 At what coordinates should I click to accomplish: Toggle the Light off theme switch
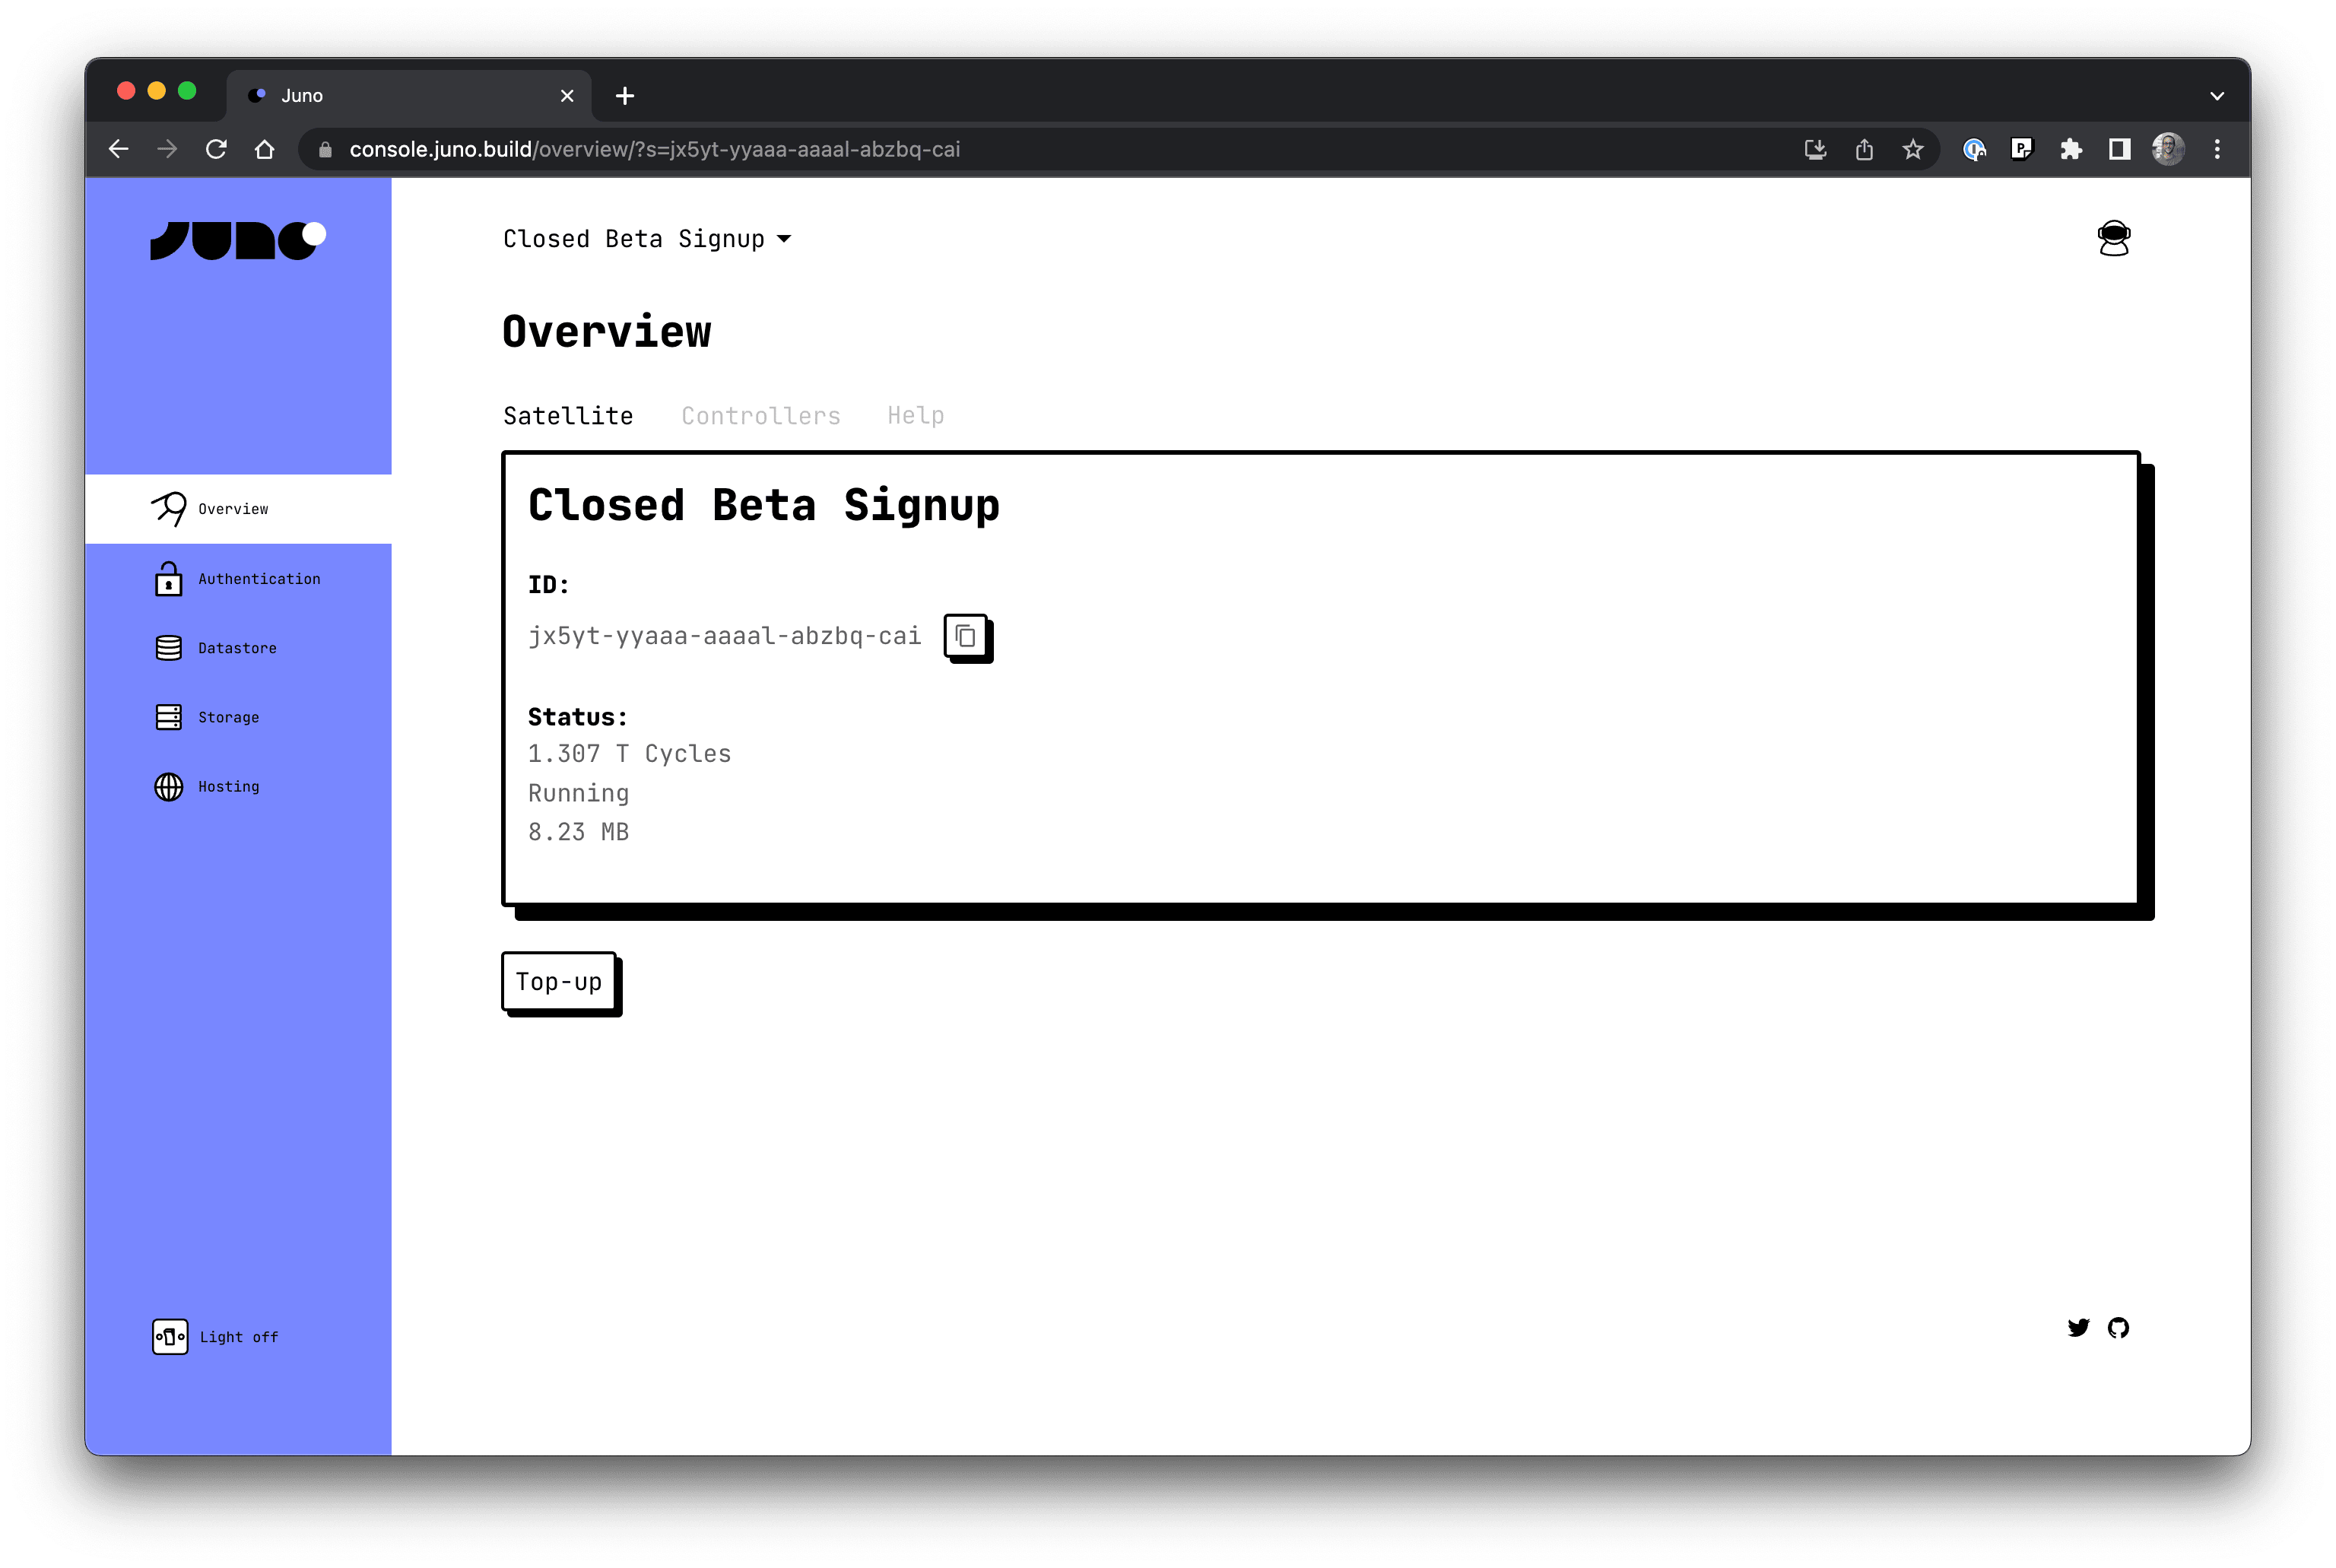(x=215, y=1336)
